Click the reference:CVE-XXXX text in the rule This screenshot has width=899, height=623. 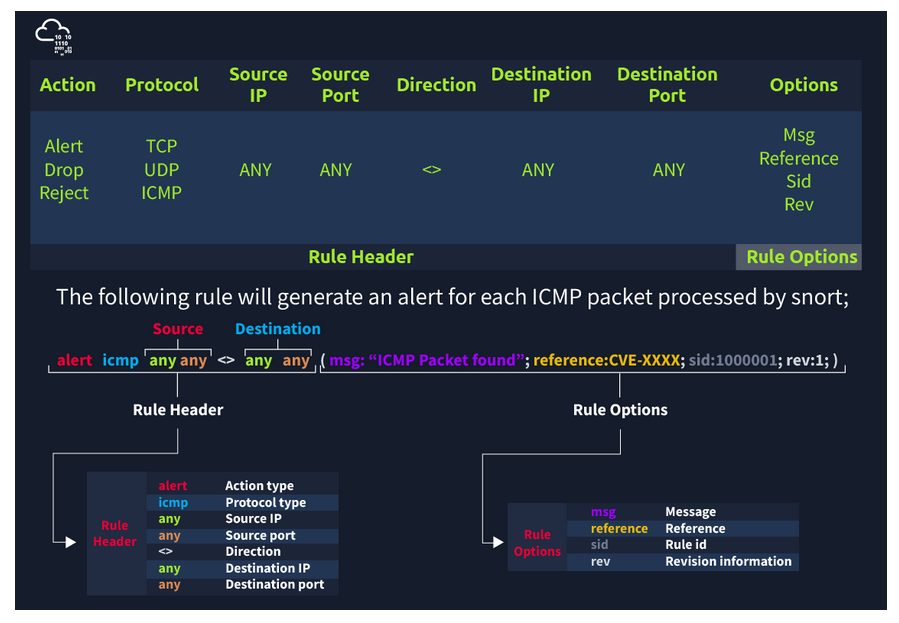(607, 360)
